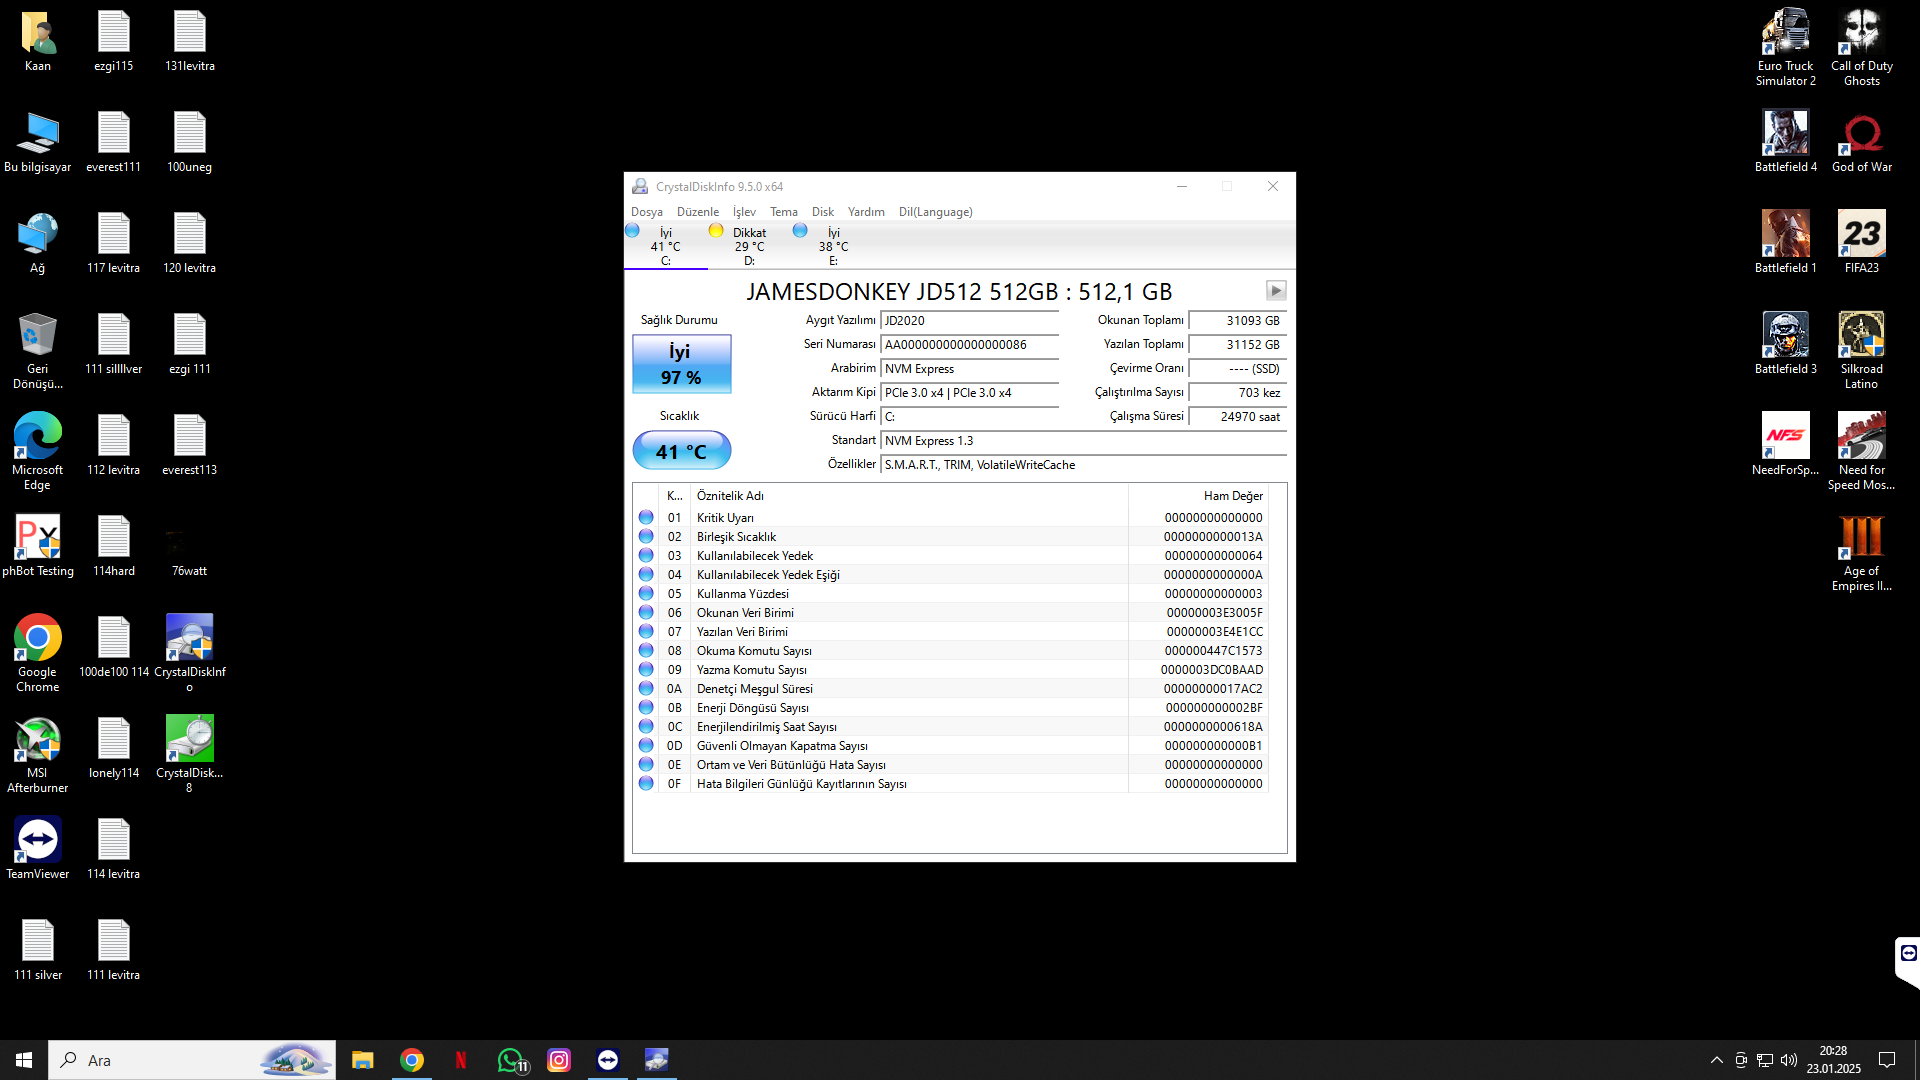The height and width of the screenshot is (1080, 1920).
Task: Open the Dil(Language) menu
Action: [935, 212]
